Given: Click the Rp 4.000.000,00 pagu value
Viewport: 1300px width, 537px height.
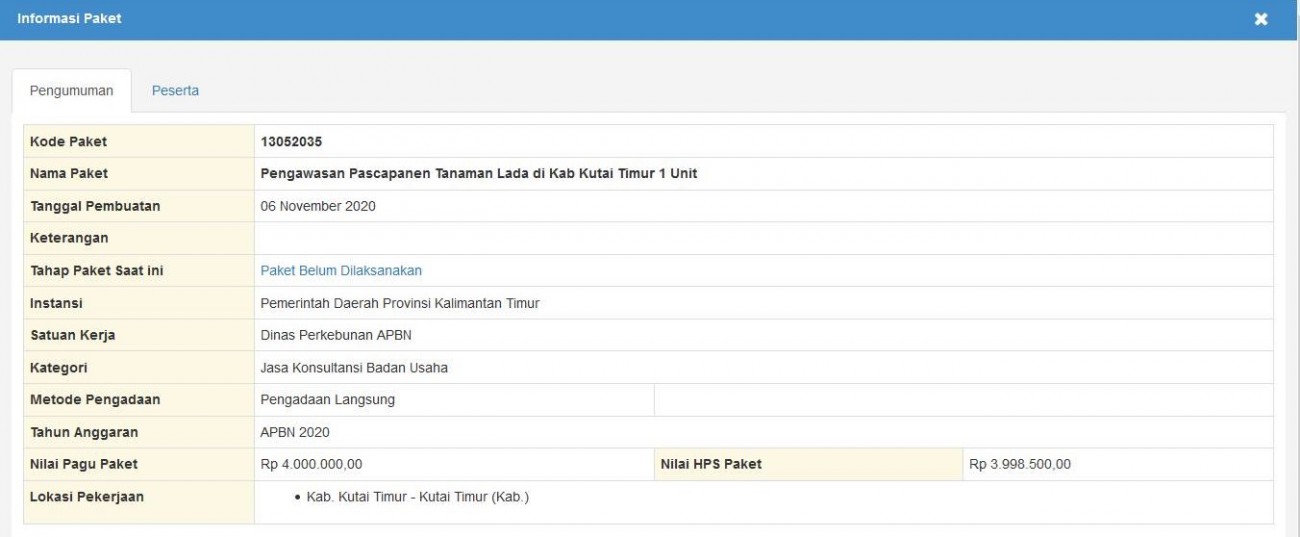Looking at the screenshot, I should click(318, 464).
